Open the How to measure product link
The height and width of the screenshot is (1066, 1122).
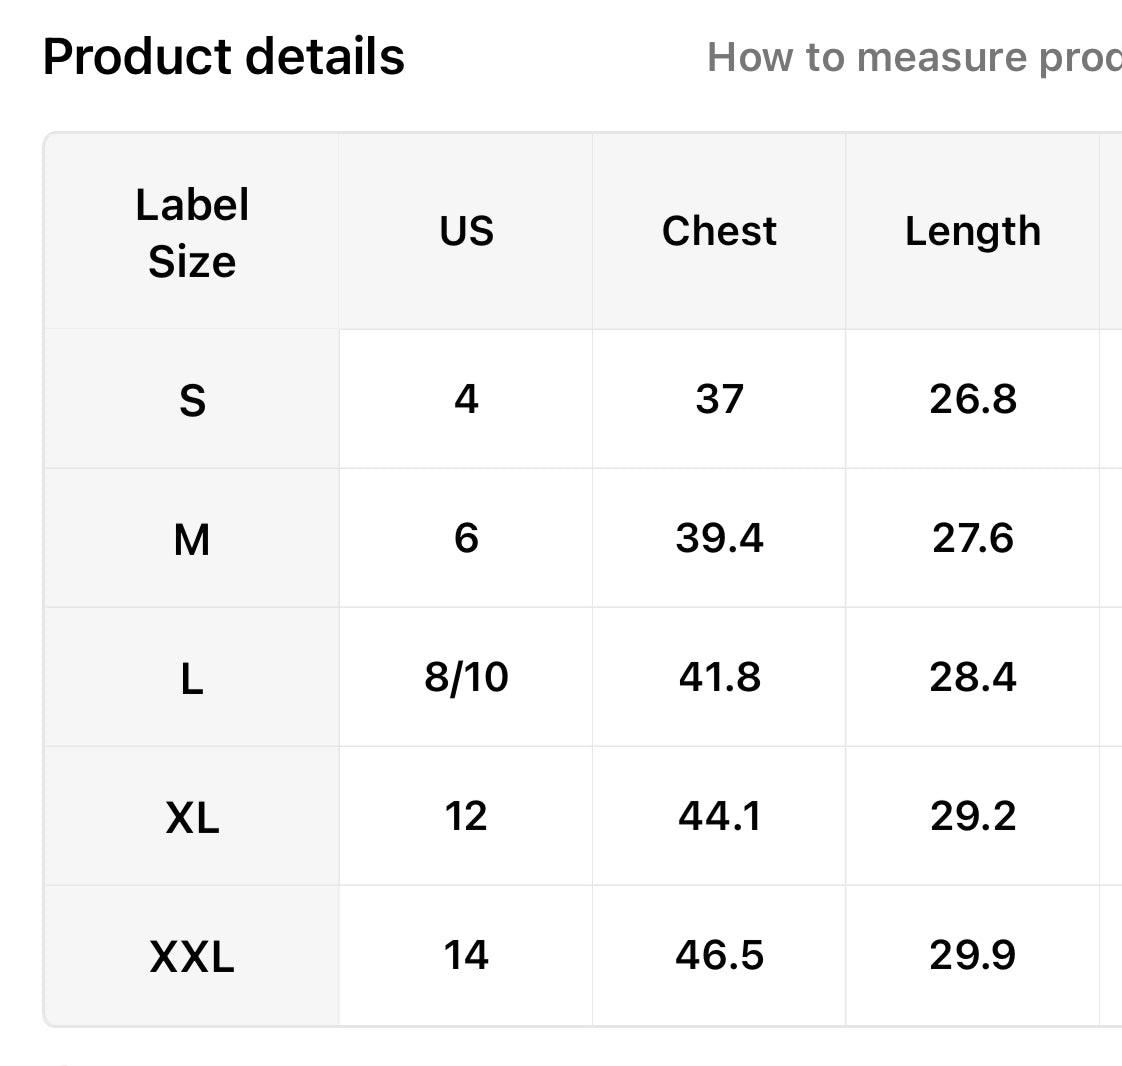(914, 57)
